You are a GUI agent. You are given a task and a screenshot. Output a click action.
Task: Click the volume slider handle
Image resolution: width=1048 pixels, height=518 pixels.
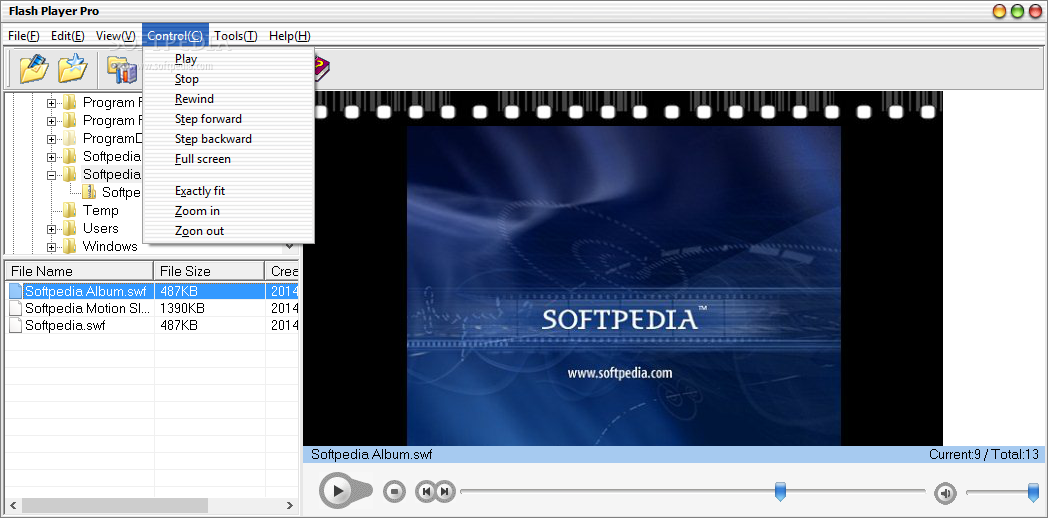point(1034,493)
